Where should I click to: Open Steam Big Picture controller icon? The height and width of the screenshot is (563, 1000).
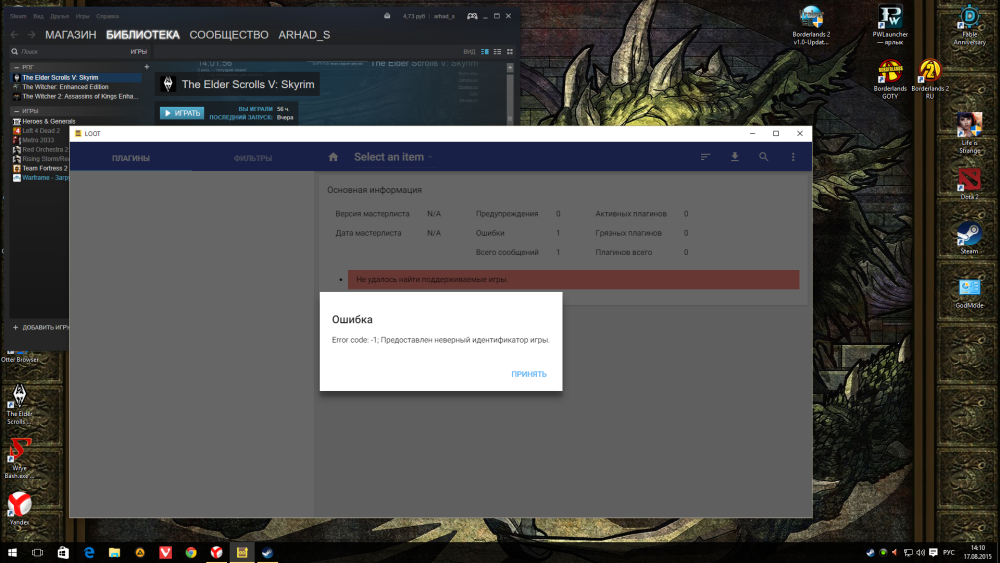coord(472,16)
